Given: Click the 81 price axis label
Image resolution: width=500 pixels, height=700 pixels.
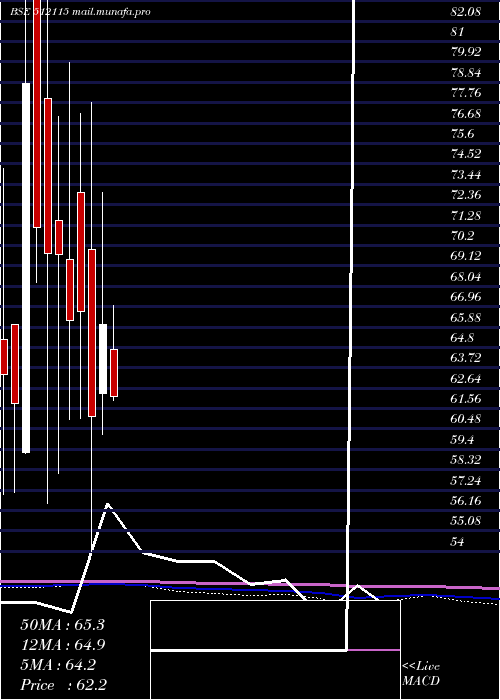Looking at the screenshot, I should click(x=458, y=32).
